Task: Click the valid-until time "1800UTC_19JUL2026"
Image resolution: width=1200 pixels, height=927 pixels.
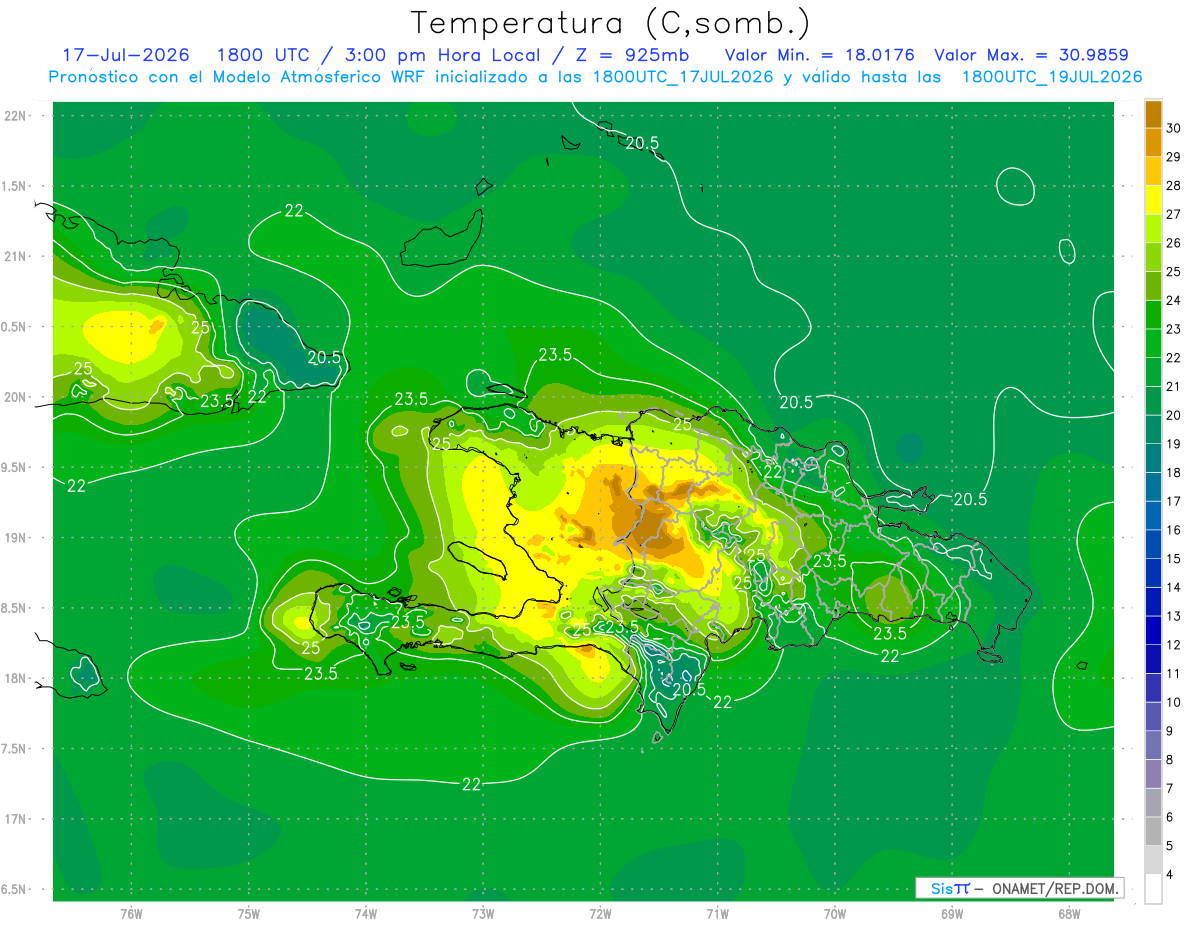Action: coord(1052,77)
